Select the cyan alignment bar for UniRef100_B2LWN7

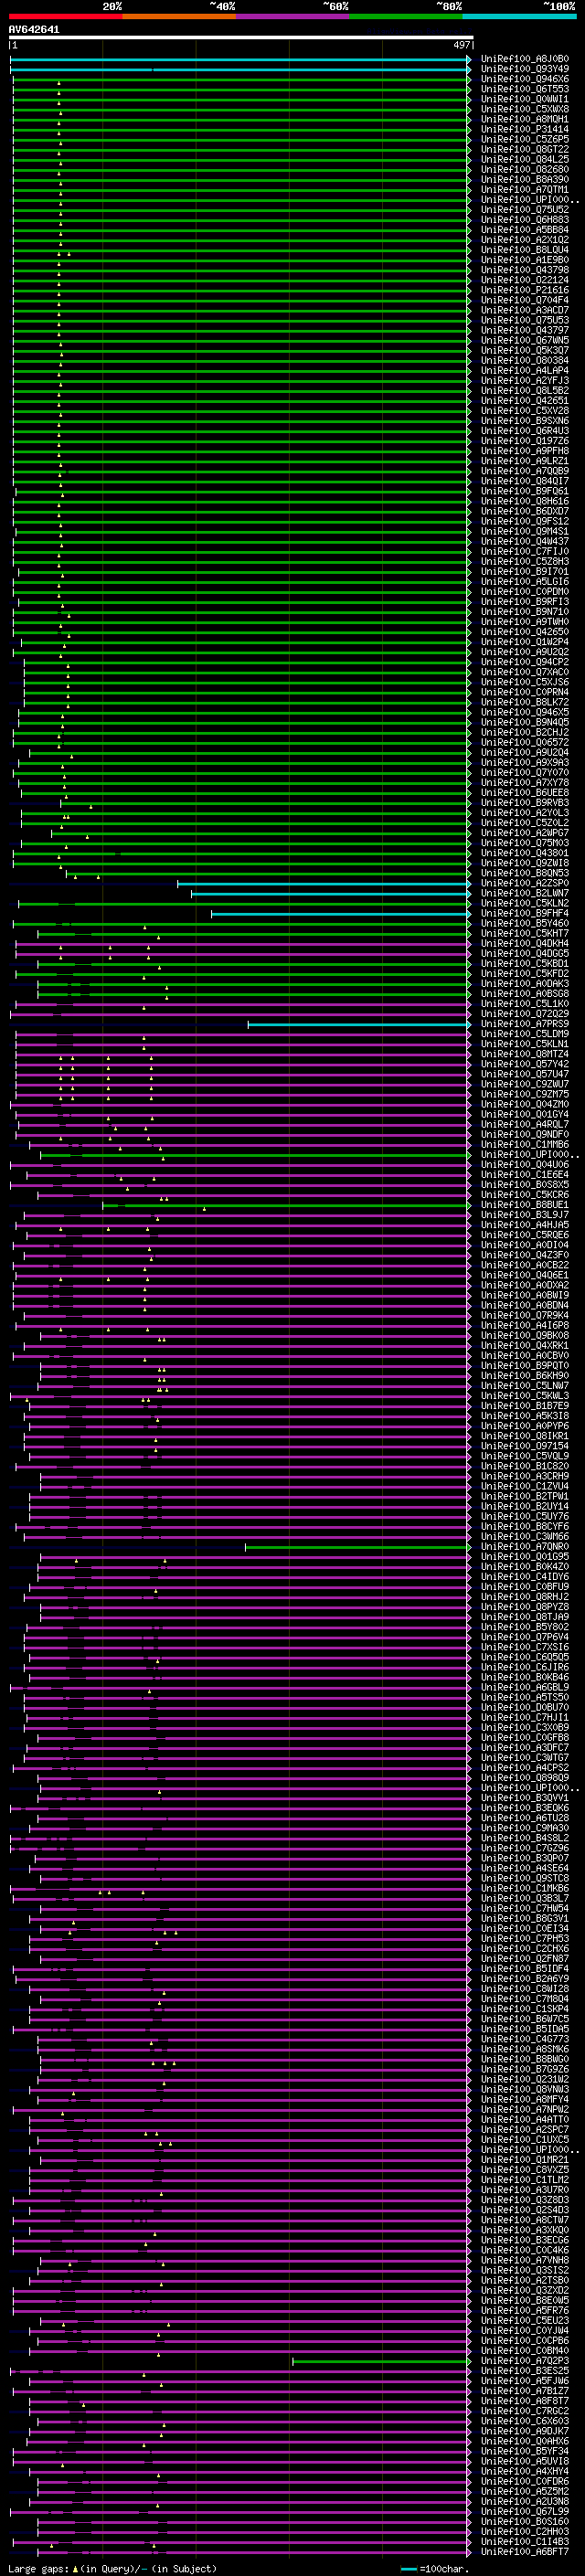point(331,893)
